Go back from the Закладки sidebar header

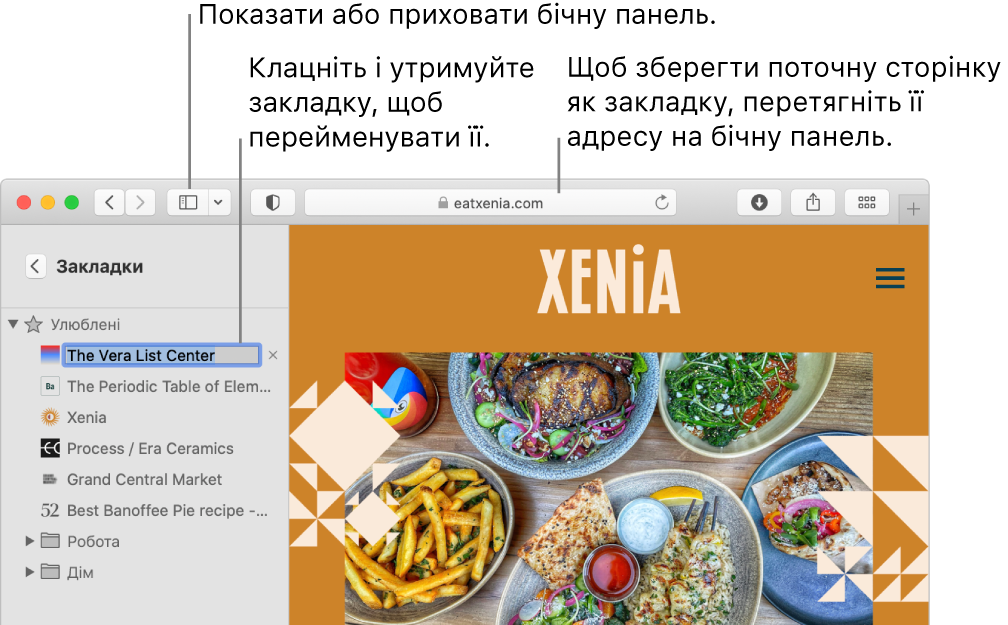(x=36, y=266)
